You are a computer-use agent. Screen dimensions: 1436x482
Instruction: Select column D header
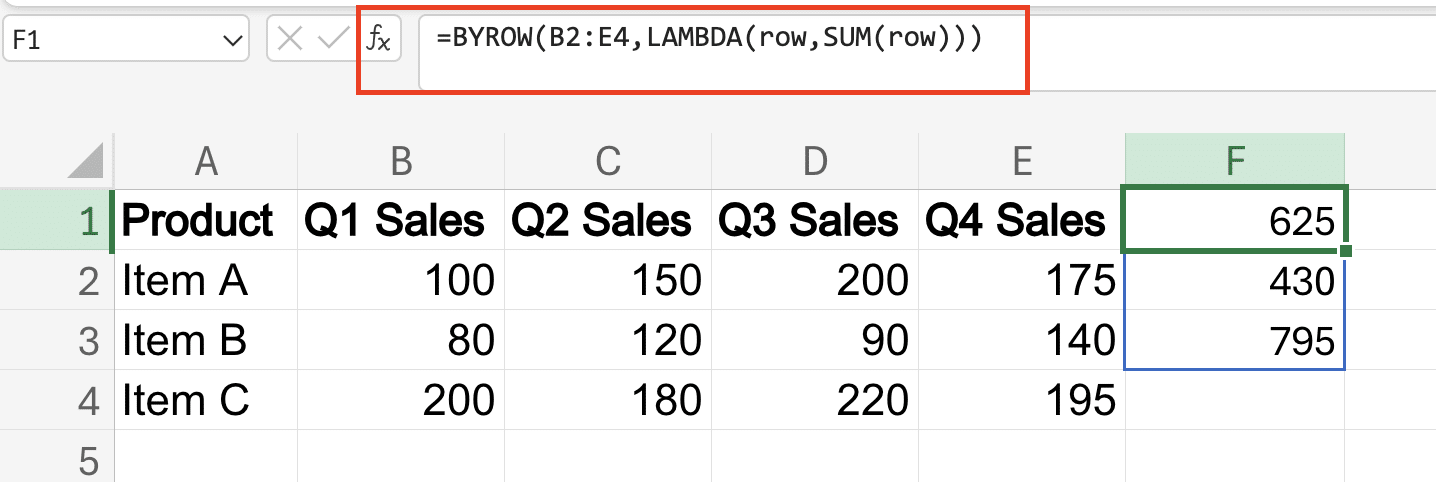pyautogui.click(x=816, y=160)
